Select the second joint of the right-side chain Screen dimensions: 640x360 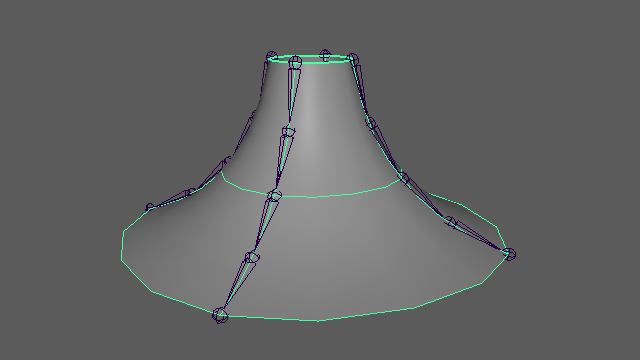coord(371,122)
